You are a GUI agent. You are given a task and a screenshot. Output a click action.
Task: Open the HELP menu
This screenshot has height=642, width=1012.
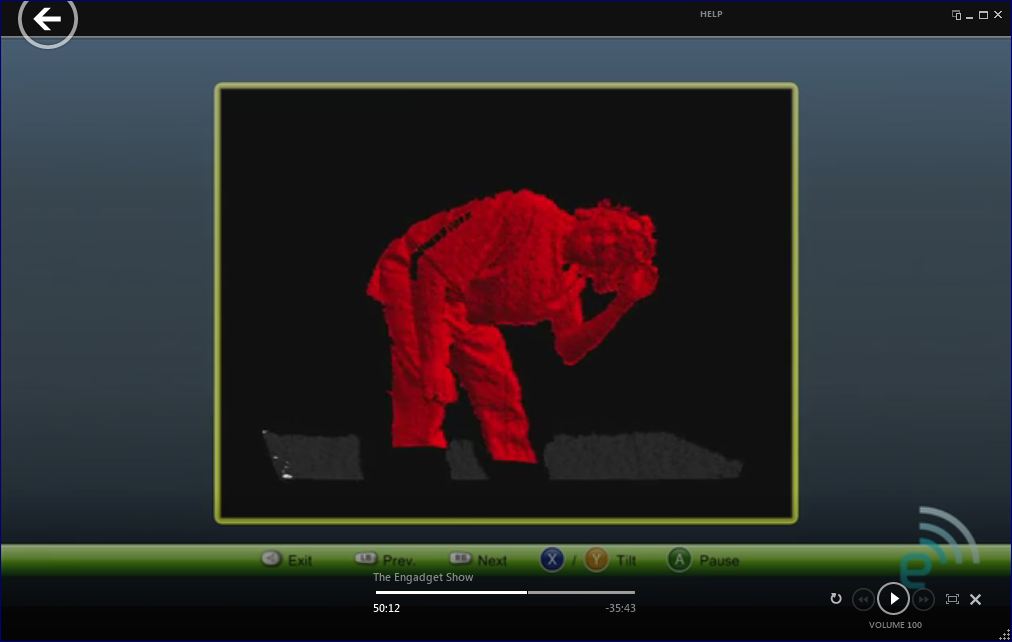point(711,14)
